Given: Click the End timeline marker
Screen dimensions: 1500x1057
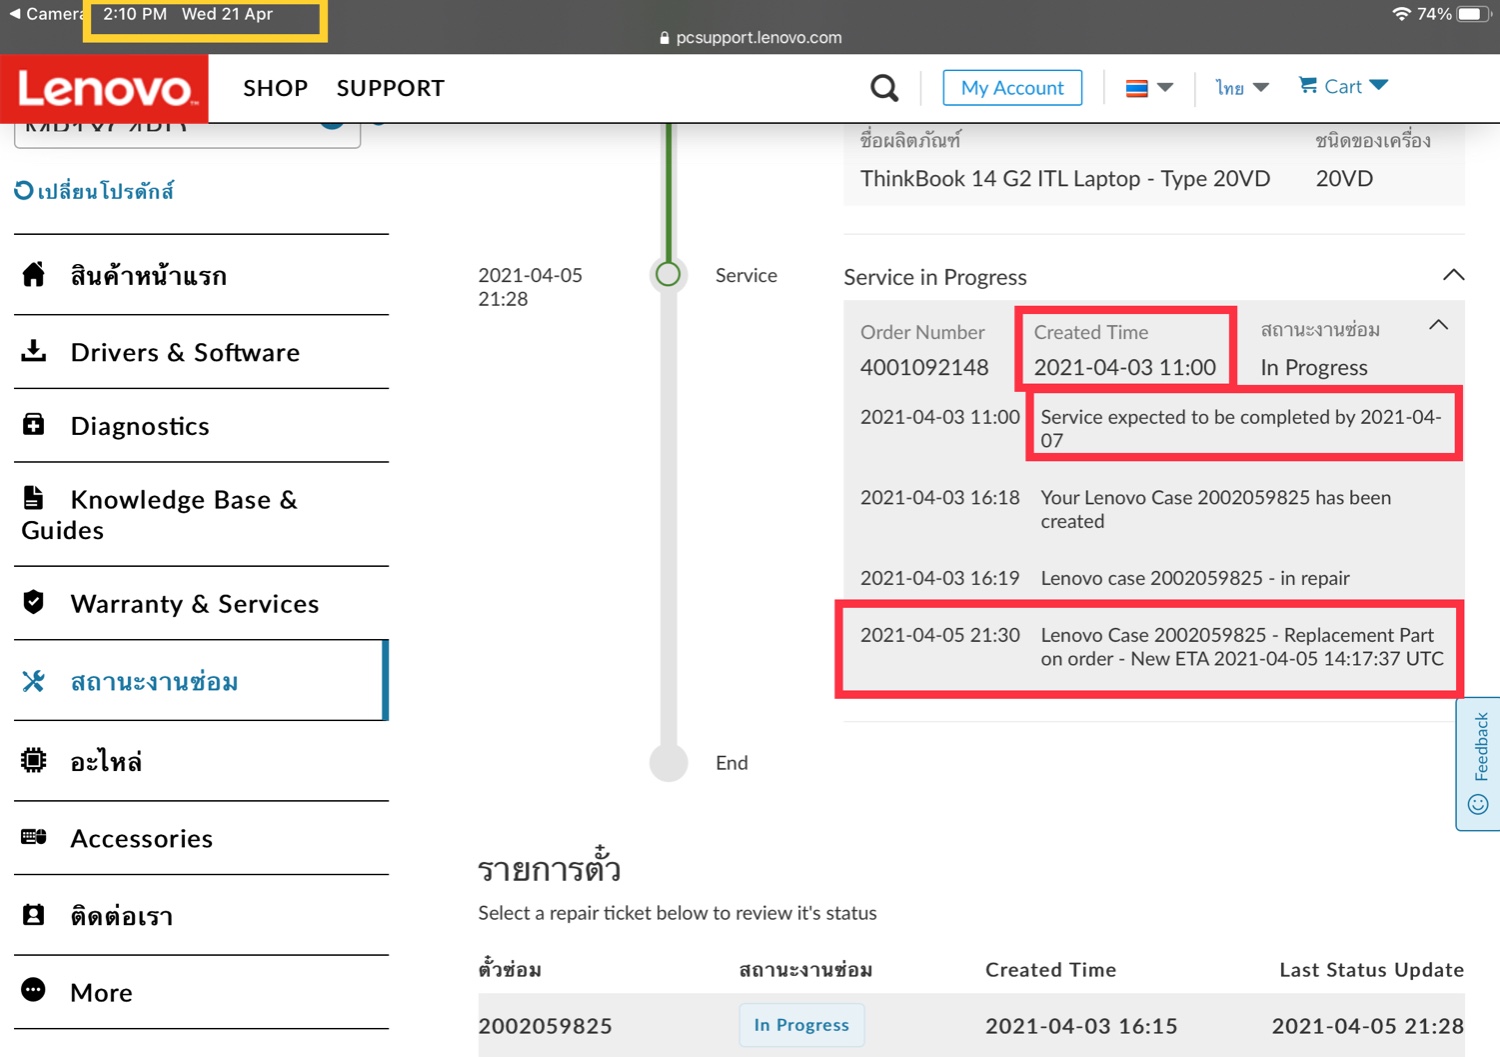Looking at the screenshot, I should [x=668, y=762].
